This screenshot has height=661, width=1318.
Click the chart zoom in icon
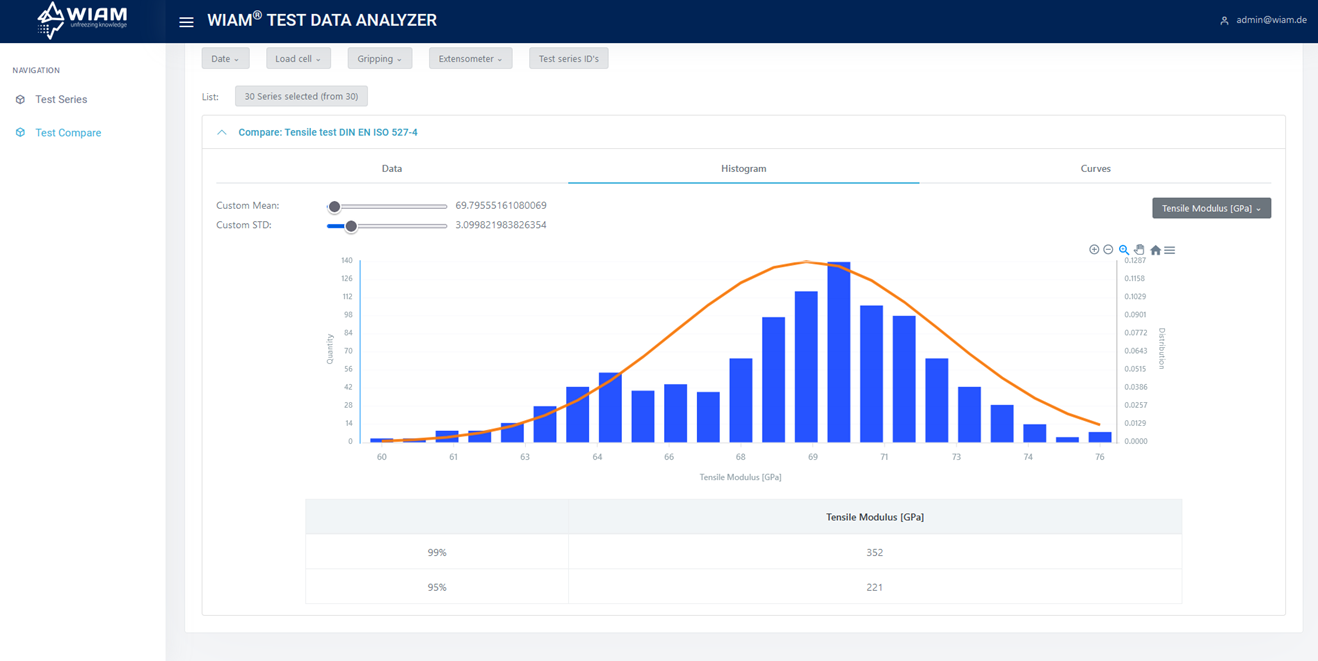[1094, 250]
